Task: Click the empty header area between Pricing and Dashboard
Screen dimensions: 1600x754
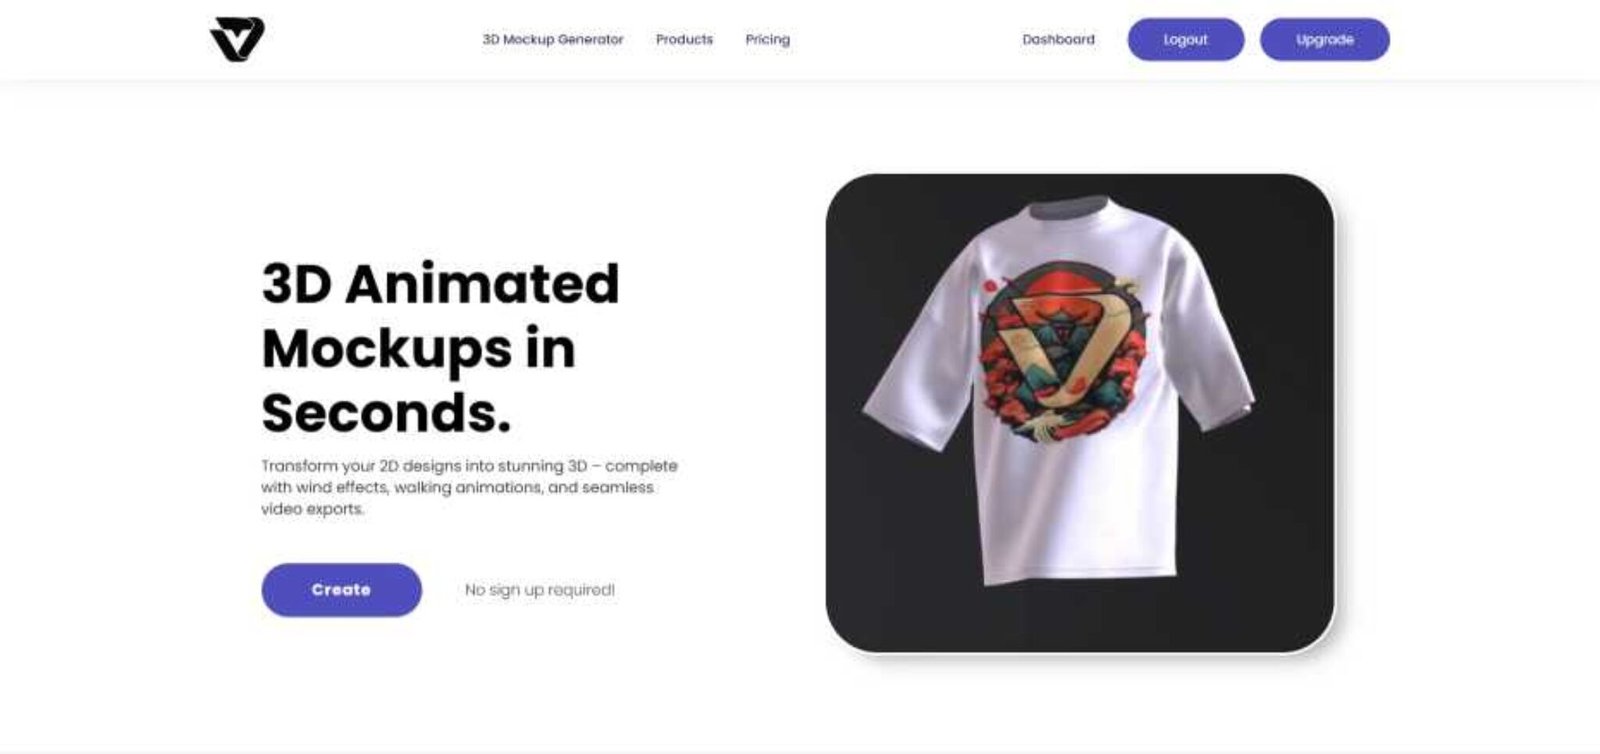Action: [x=906, y=40]
